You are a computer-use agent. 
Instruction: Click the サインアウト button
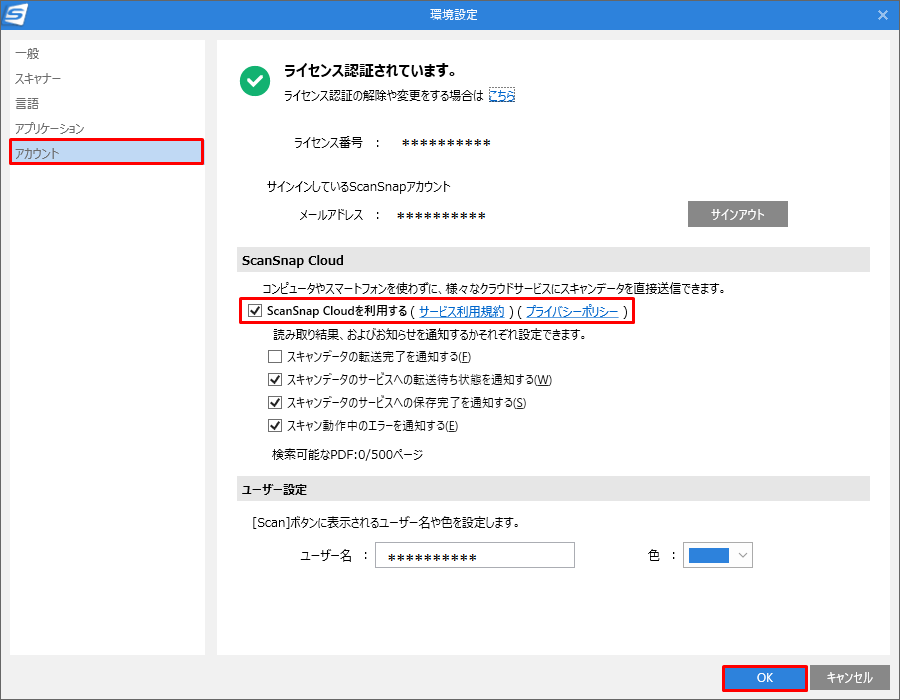(738, 214)
